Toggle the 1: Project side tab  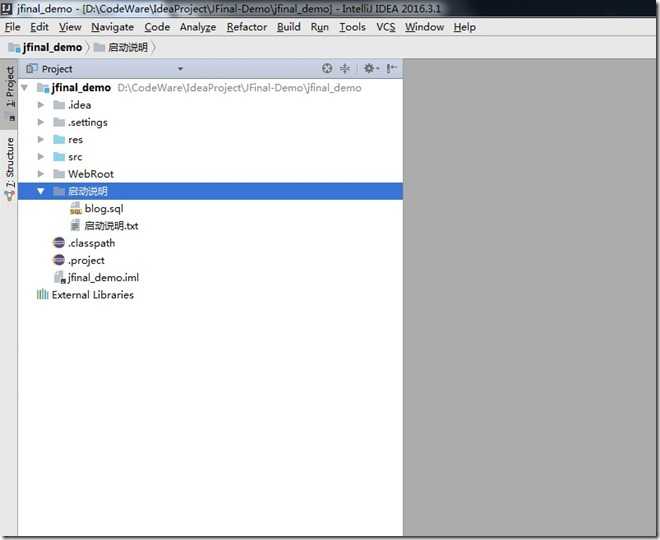[9, 93]
